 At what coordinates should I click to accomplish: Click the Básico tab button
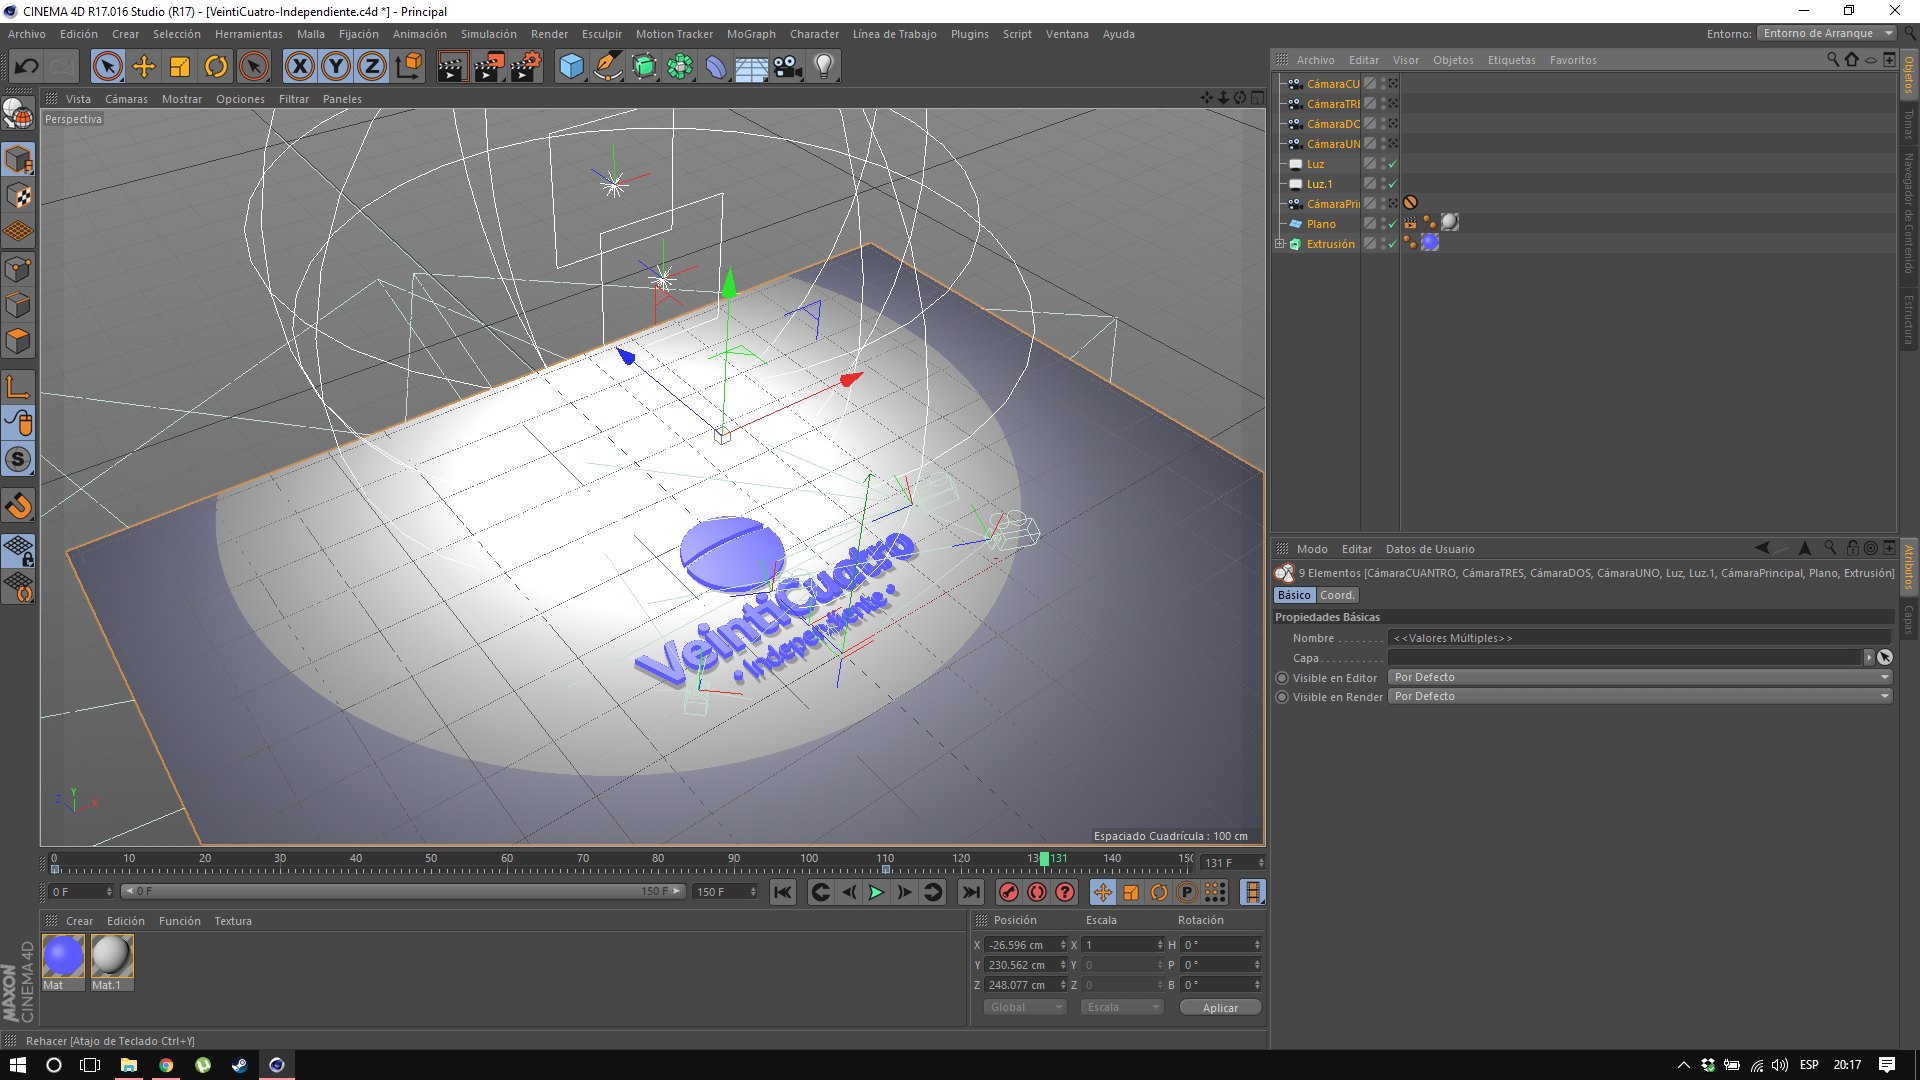[1294, 595]
